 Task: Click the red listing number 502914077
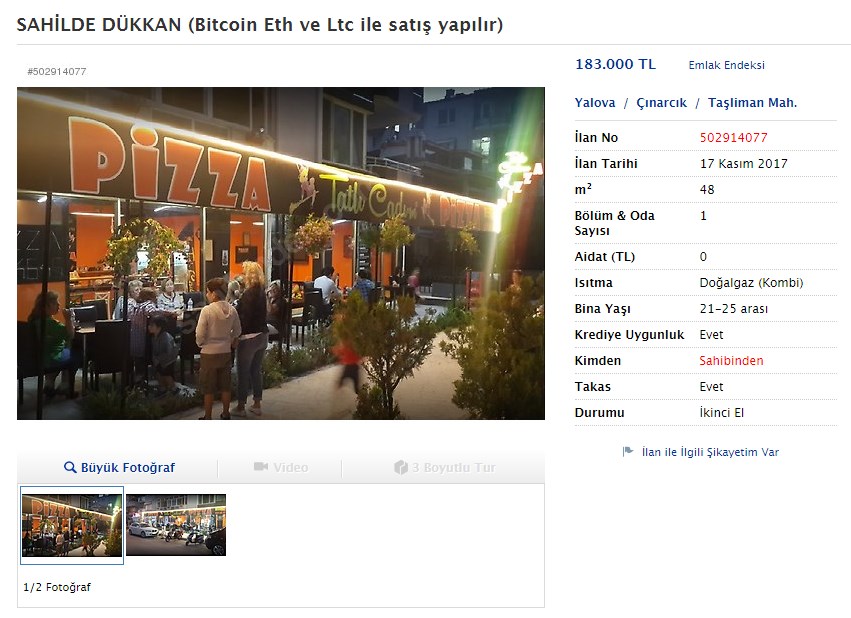(733, 138)
